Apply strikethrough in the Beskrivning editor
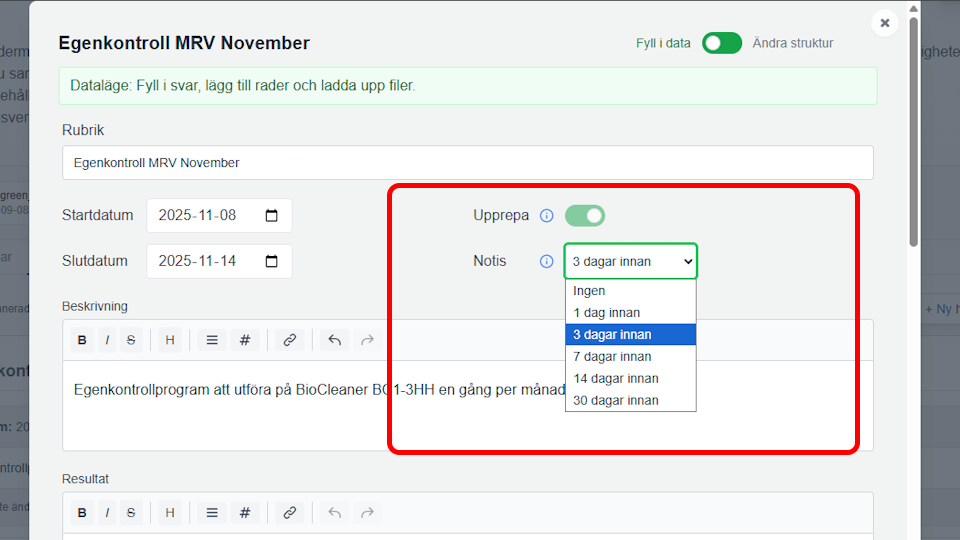This screenshot has width=960, height=540. (131, 340)
